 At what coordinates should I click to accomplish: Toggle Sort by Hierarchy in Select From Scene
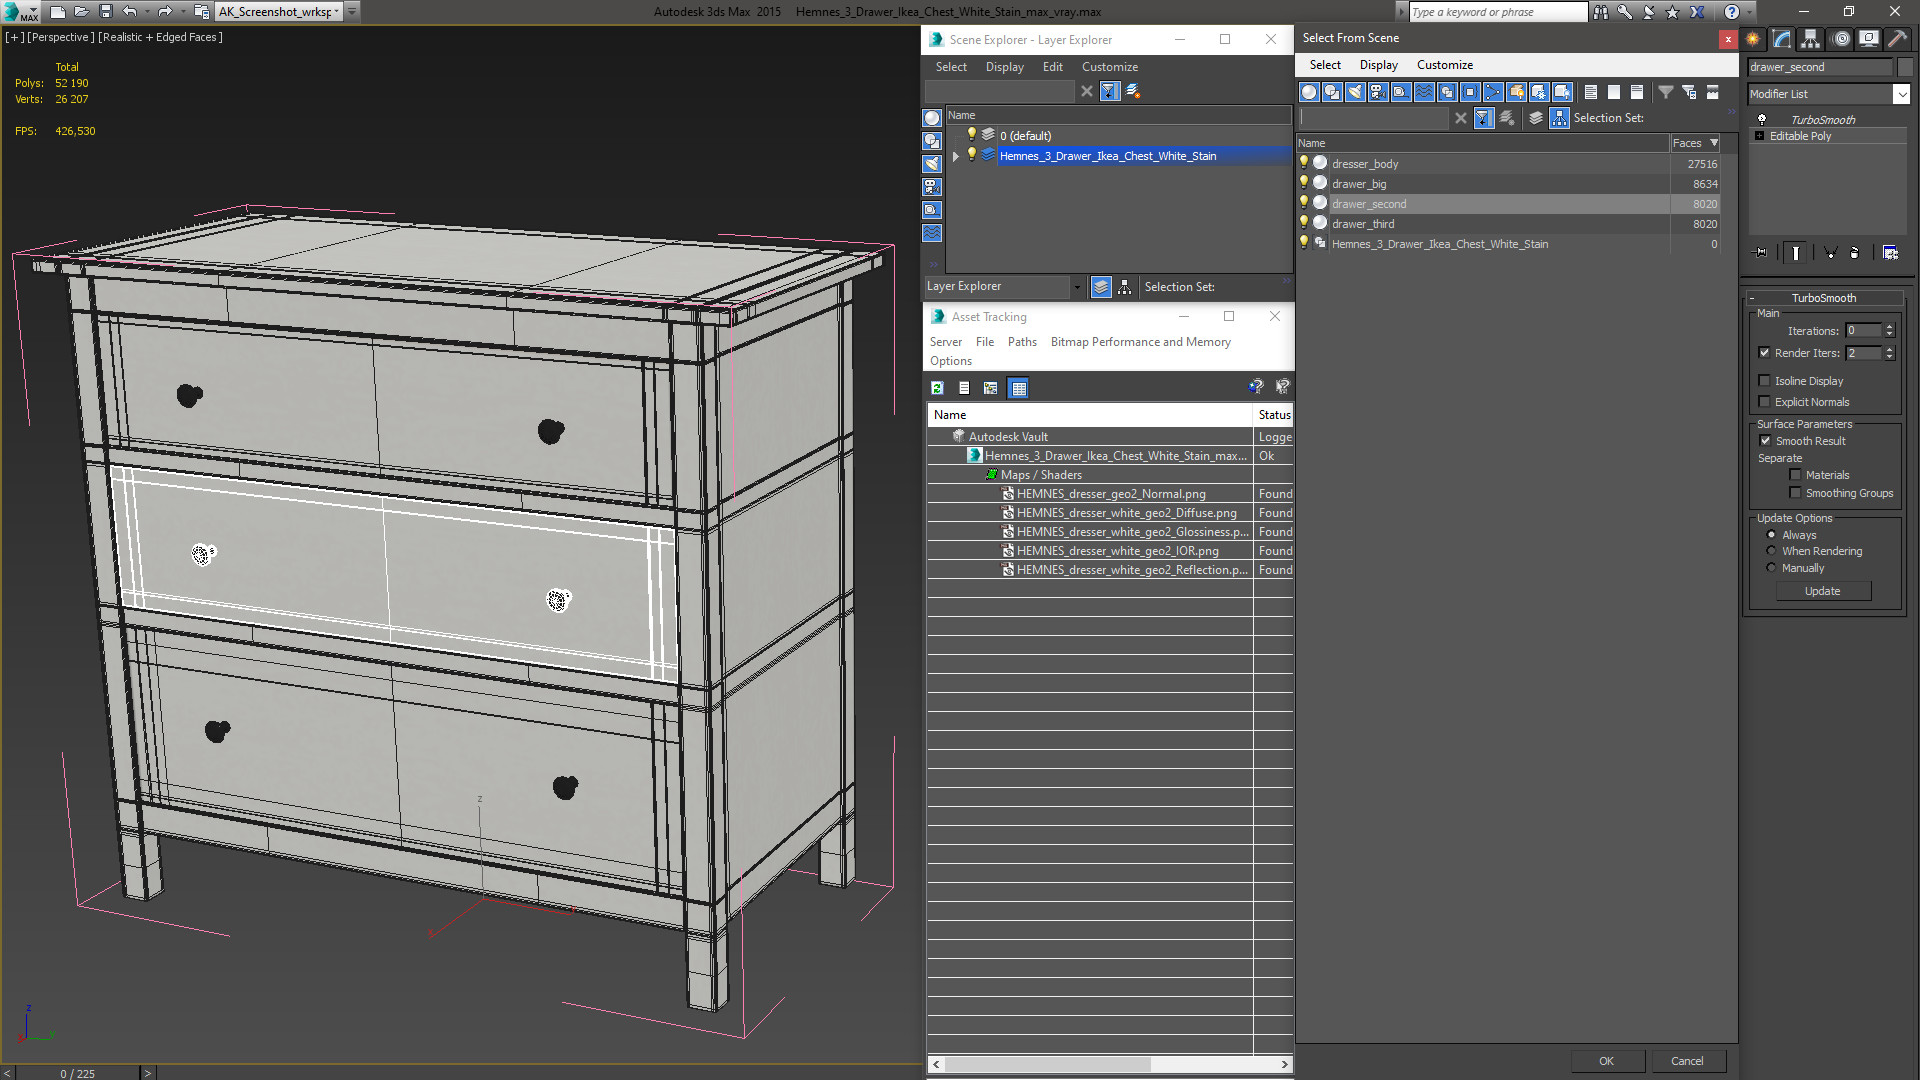[1560, 118]
